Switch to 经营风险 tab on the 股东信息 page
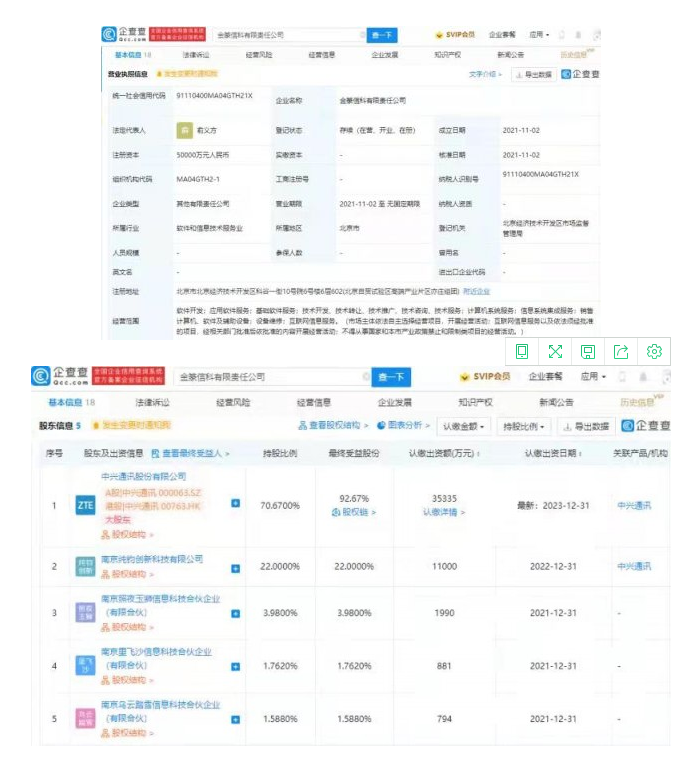 click(x=233, y=402)
